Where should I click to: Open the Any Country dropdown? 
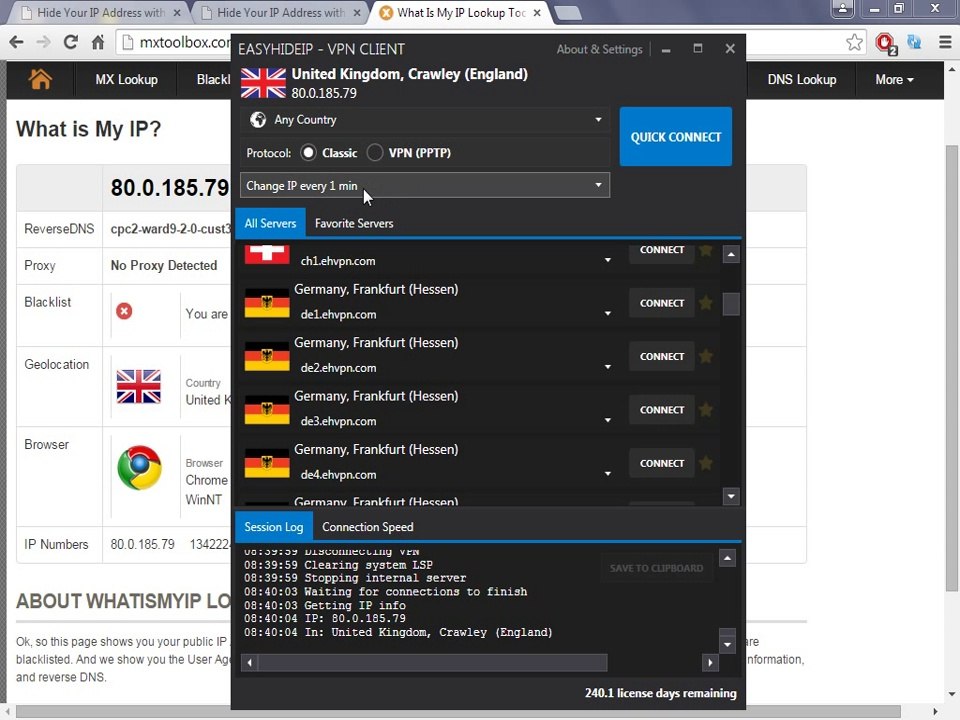425,119
